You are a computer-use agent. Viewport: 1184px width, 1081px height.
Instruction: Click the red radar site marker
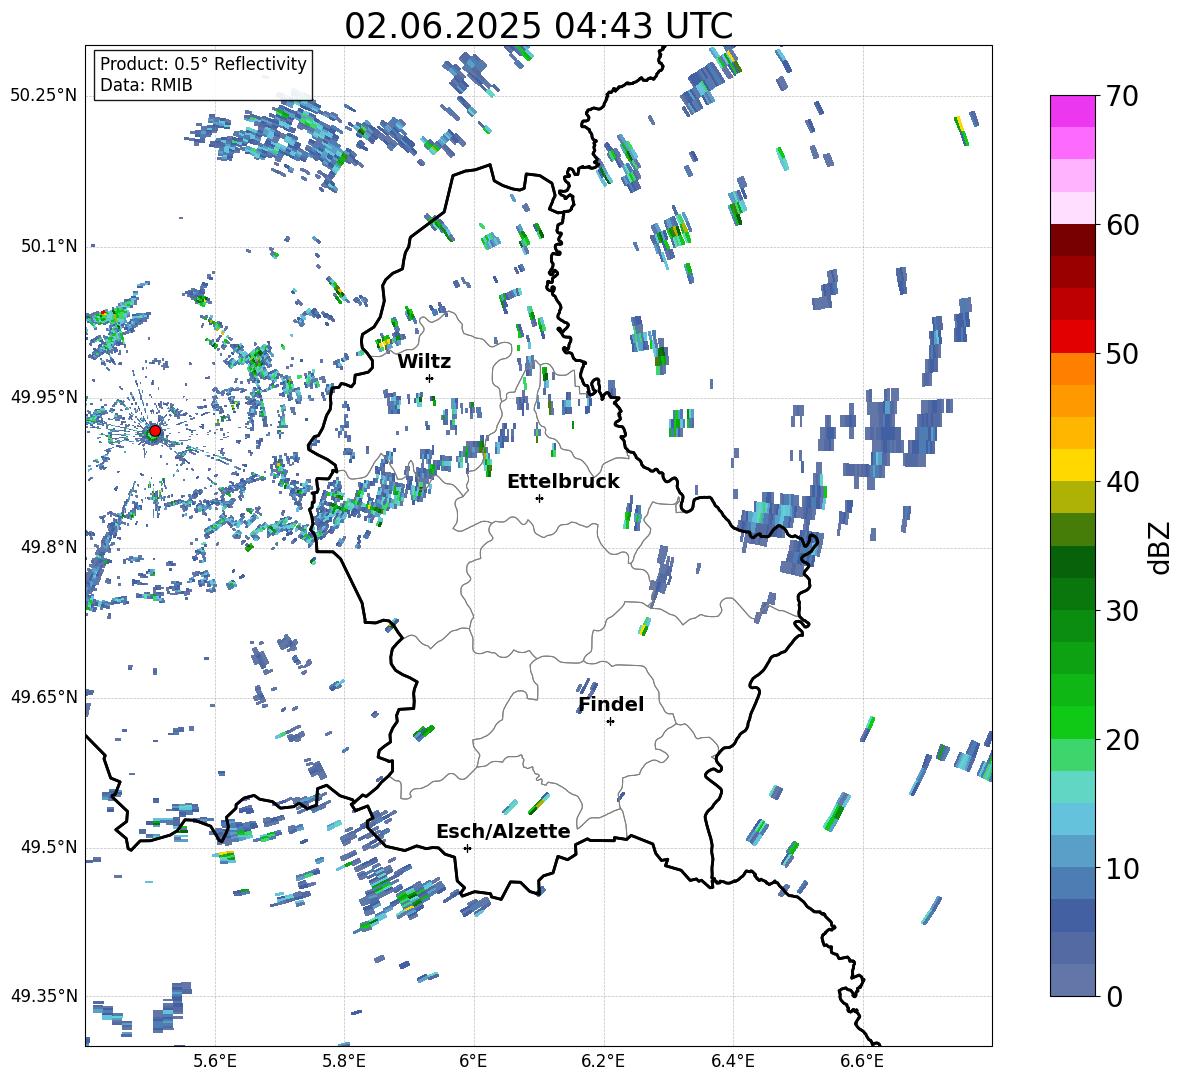tap(155, 431)
